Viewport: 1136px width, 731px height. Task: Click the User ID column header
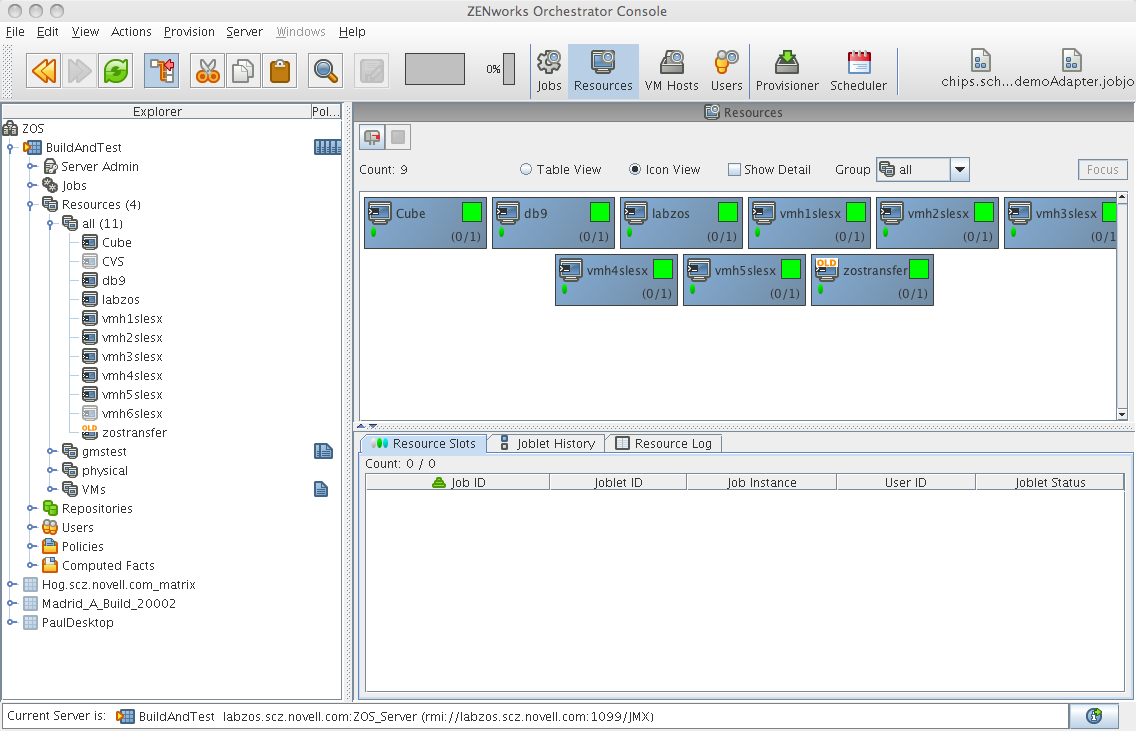[x=906, y=483]
